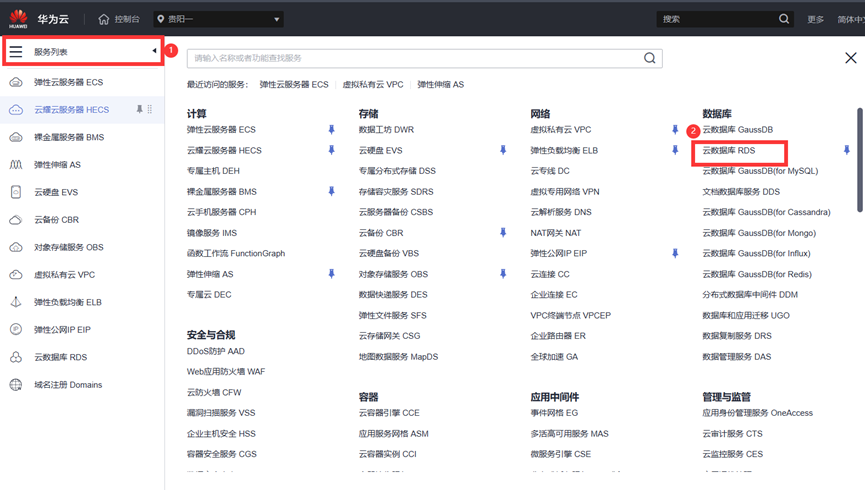Open 弹性伸缩 AS in sidebar
Screen dimensions: 865x490
[57, 165]
